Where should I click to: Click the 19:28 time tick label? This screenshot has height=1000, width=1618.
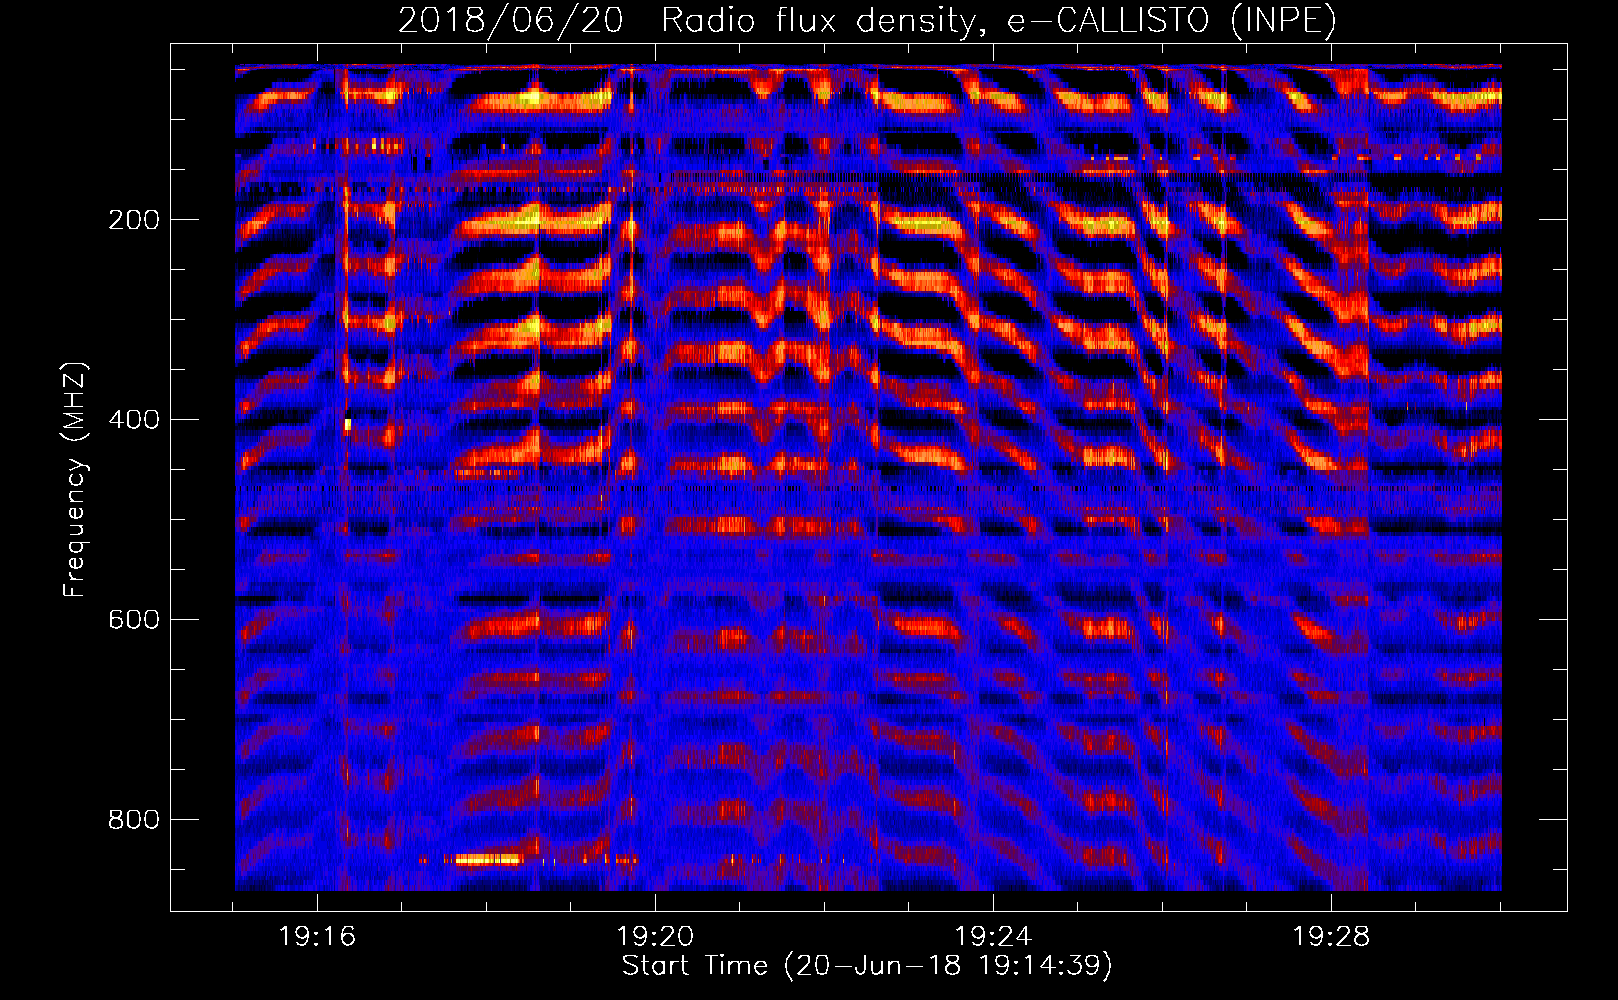(x=1331, y=937)
